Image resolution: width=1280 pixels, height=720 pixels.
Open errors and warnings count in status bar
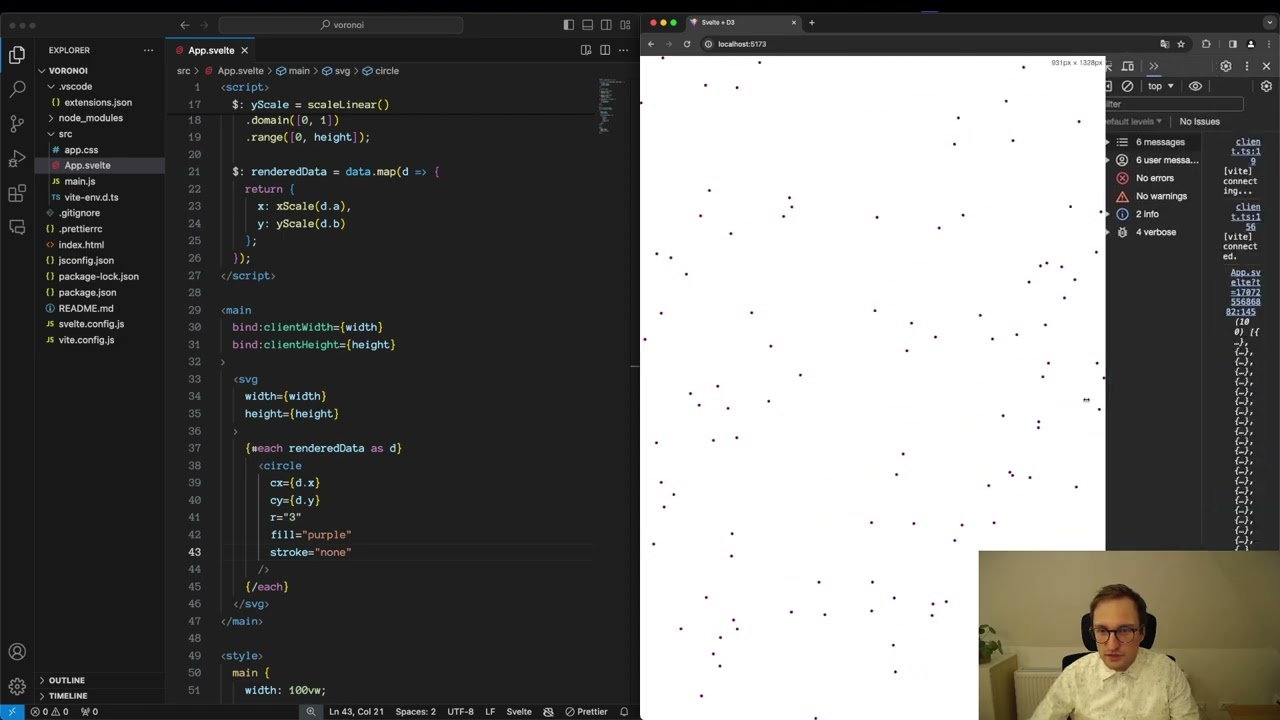click(50, 712)
